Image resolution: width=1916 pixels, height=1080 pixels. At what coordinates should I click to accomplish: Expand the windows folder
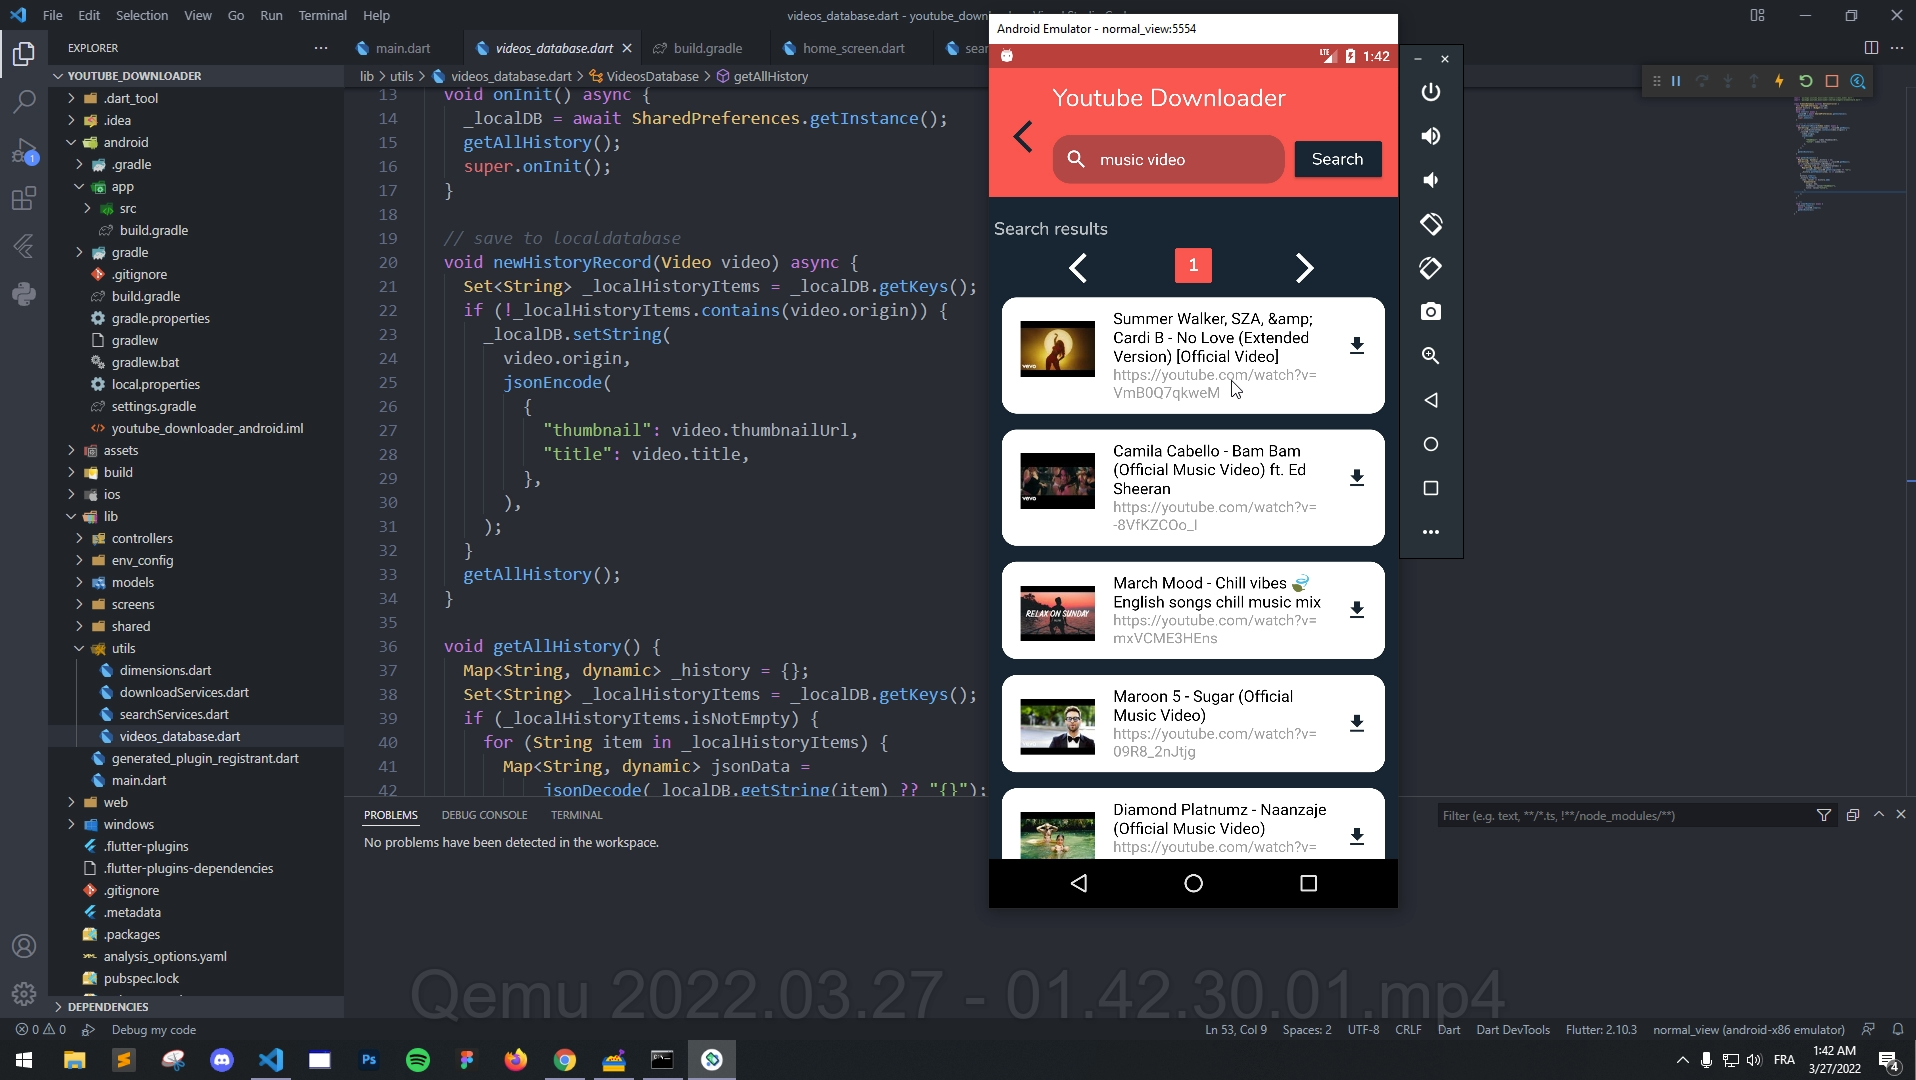pos(71,824)
